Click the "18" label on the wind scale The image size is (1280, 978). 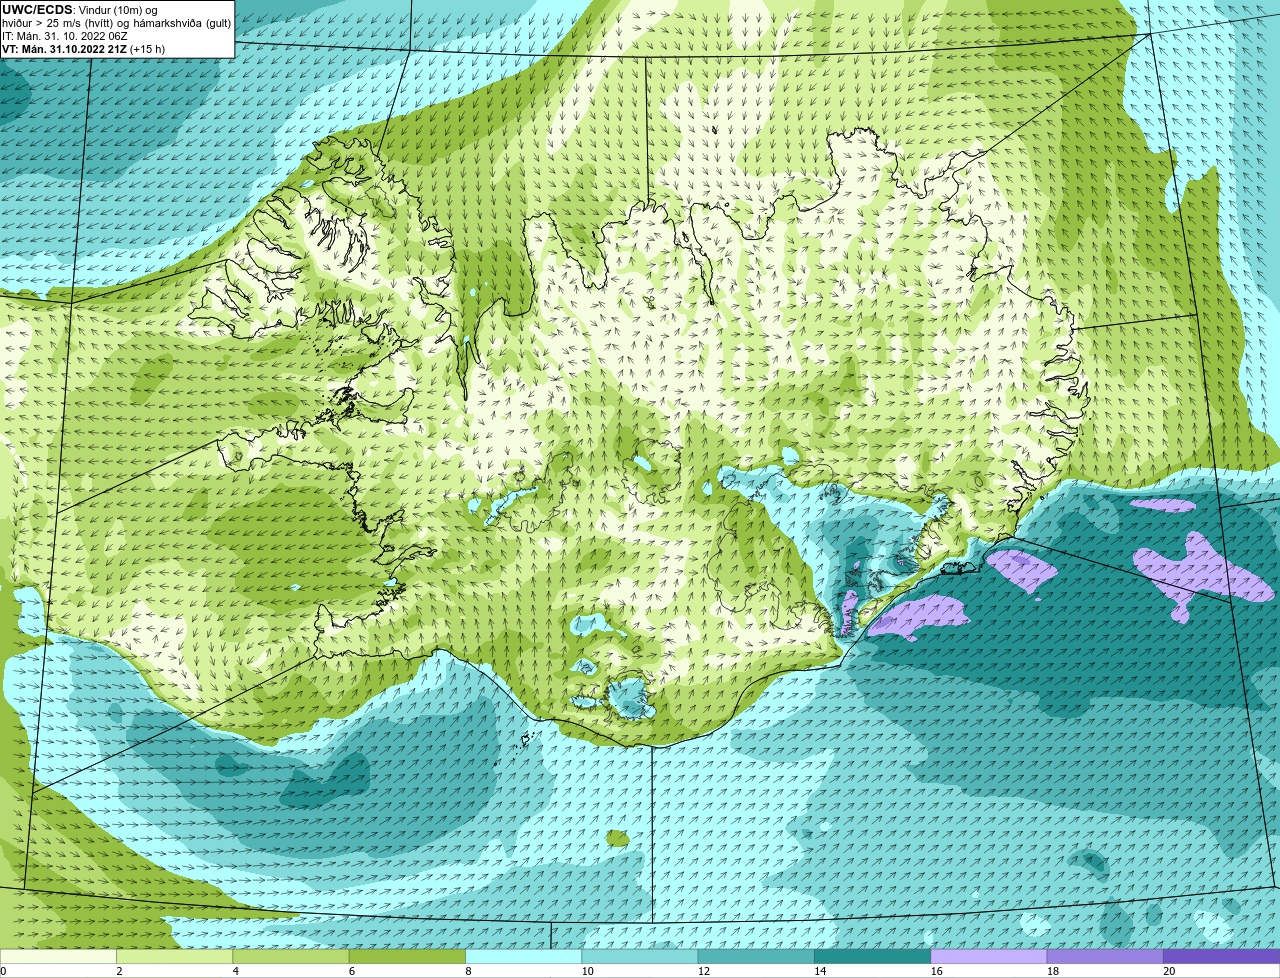[x=1053, y=971]
